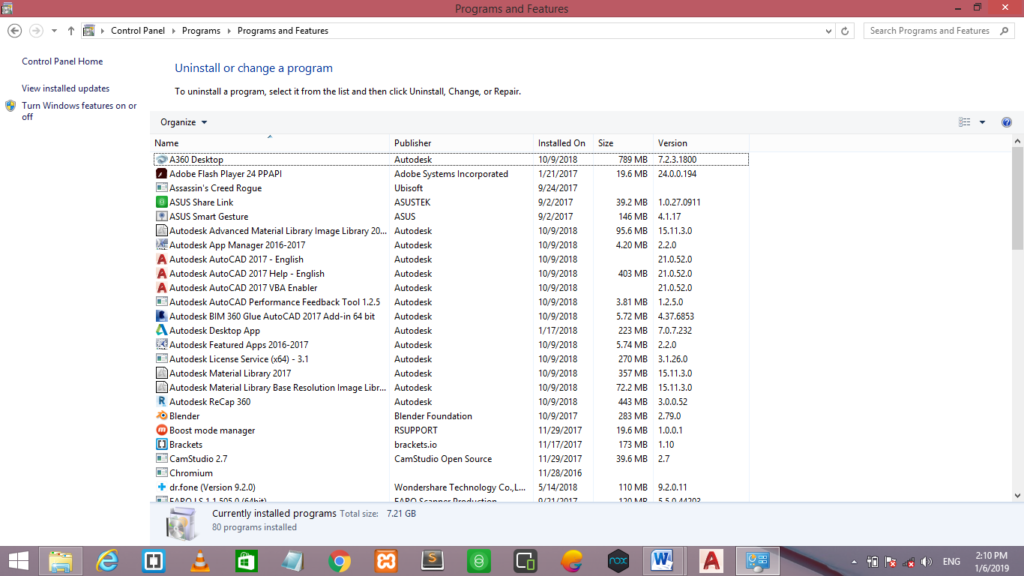1024x576 pixels.
Task: Expand the arrow after Control Panel breadcrumb
Action: [173, 31]
